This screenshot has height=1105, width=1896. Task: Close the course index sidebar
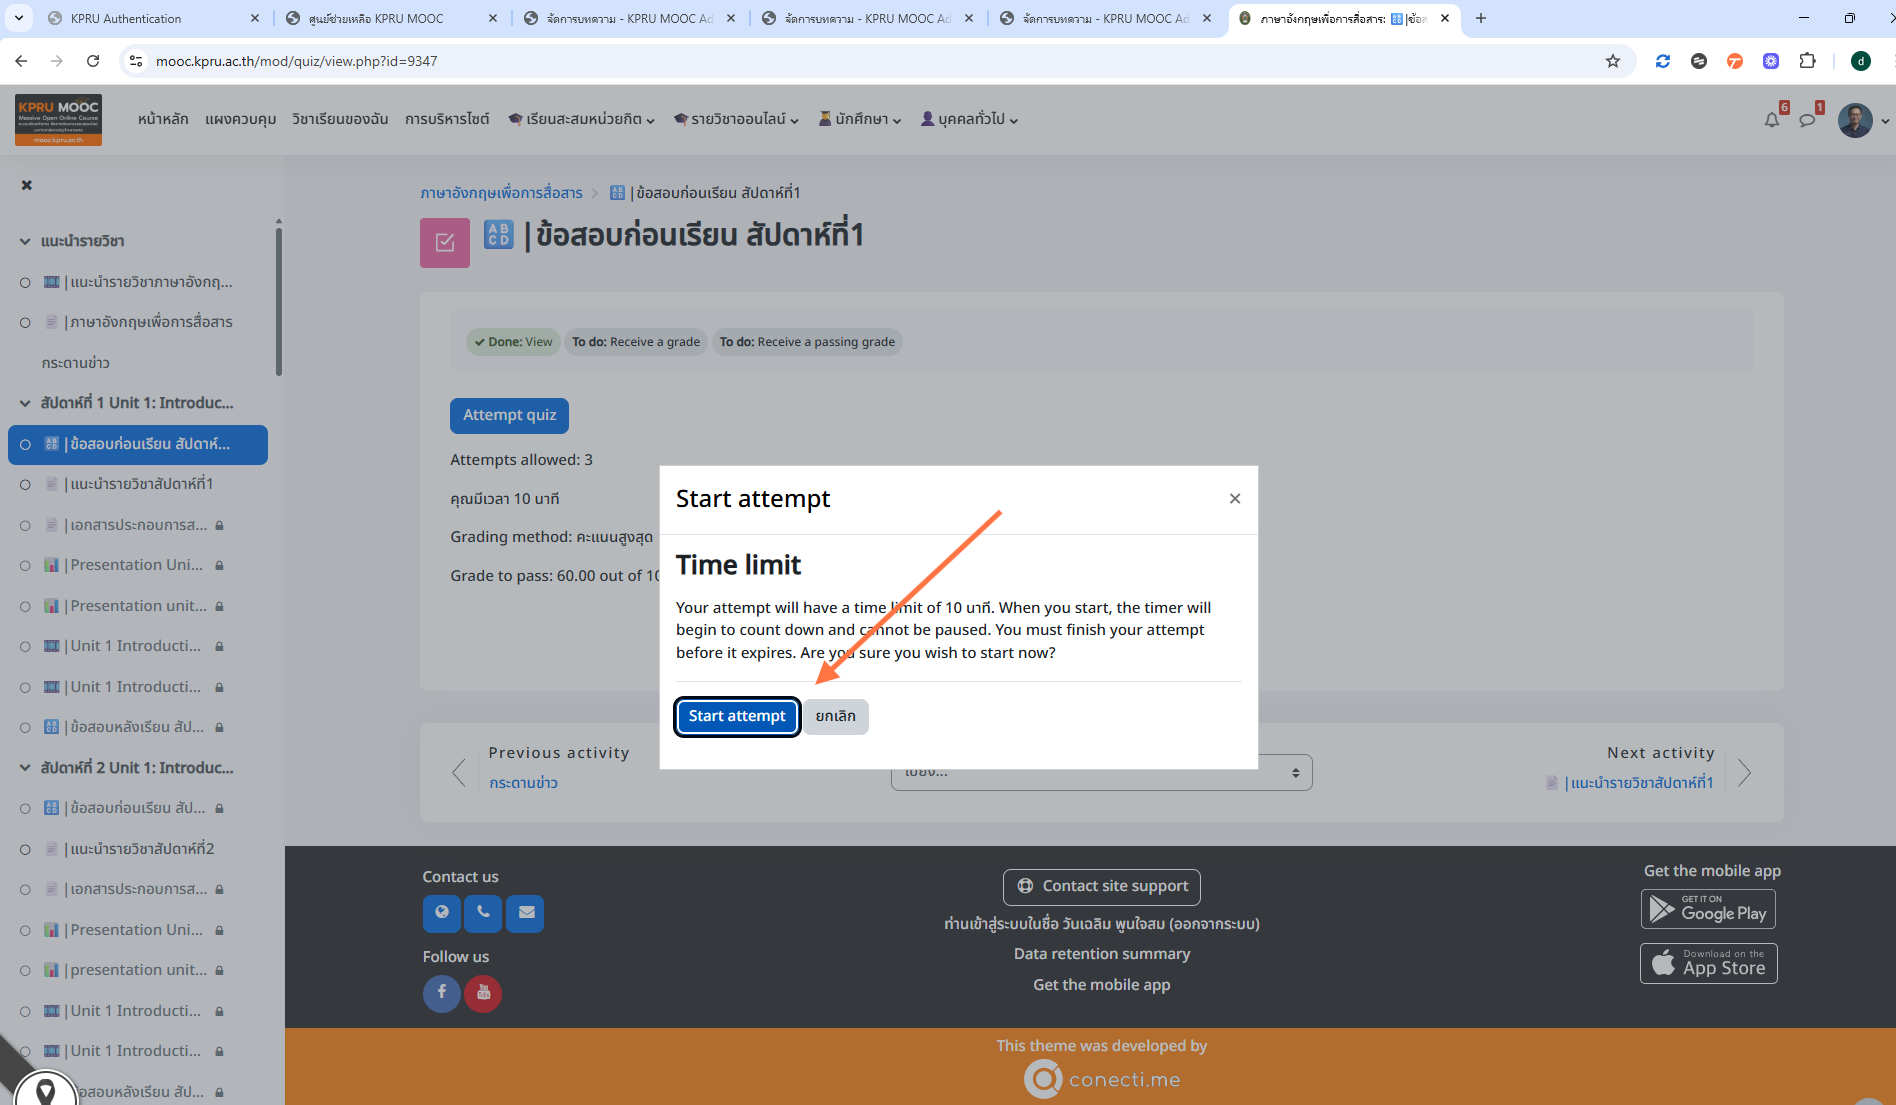point(27,185)
